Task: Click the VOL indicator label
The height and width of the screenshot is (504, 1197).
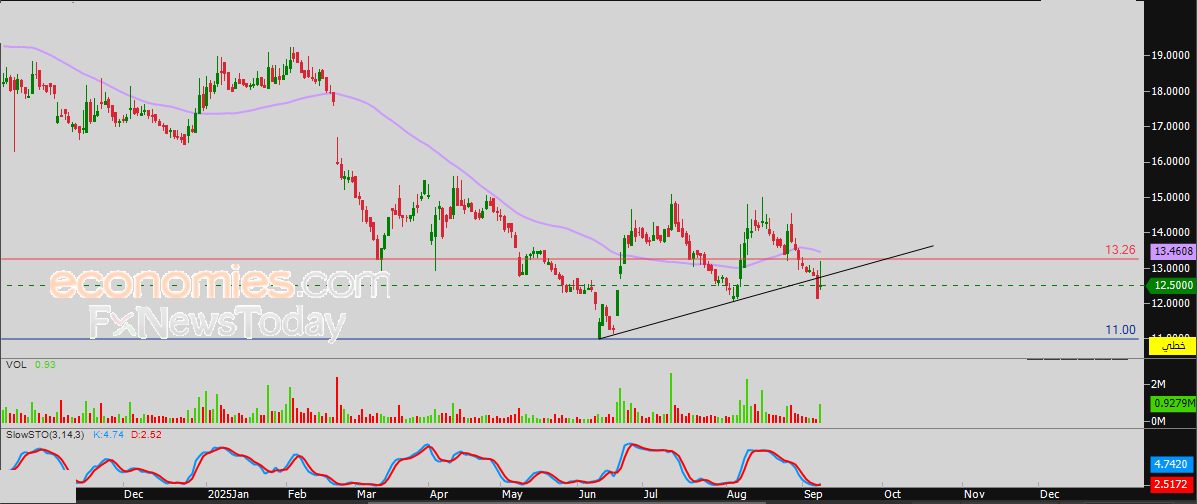Action: [15, 365]
